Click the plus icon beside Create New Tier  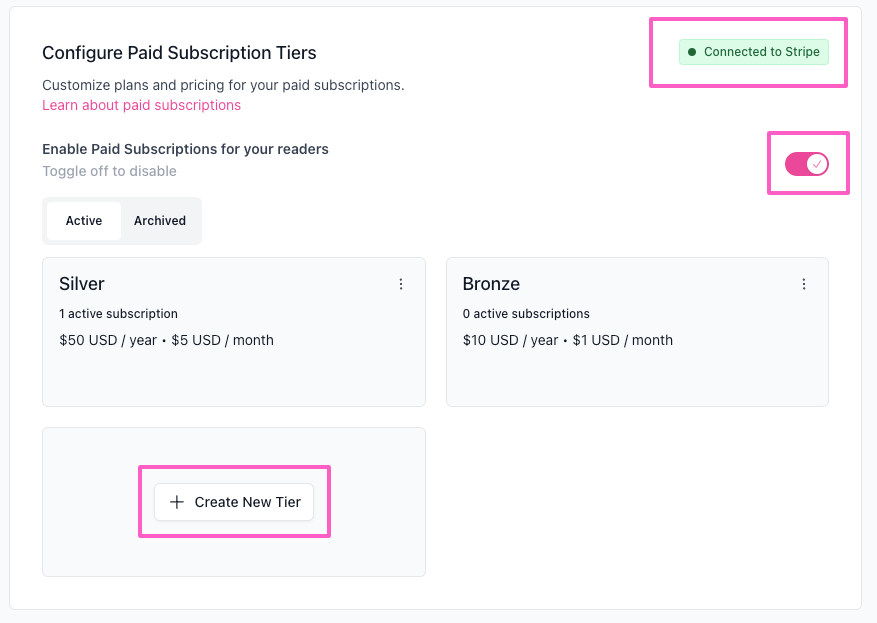177,502
